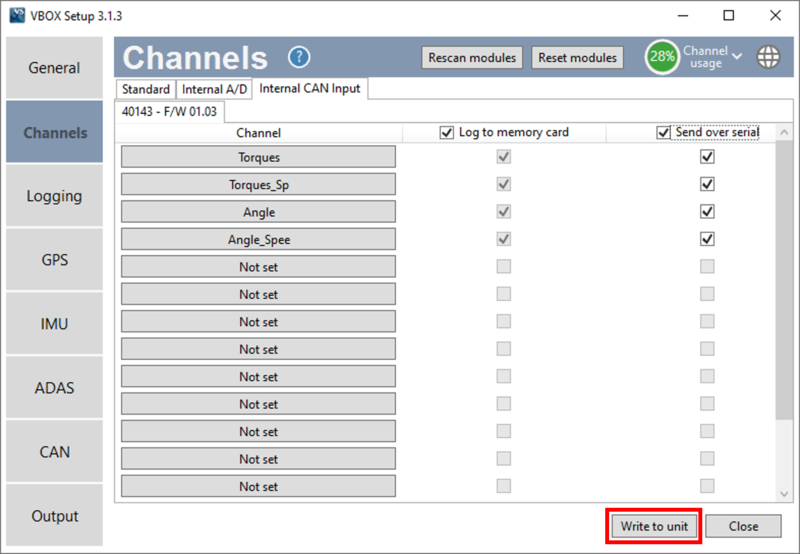Open the Logging settings page

point(54,195)
